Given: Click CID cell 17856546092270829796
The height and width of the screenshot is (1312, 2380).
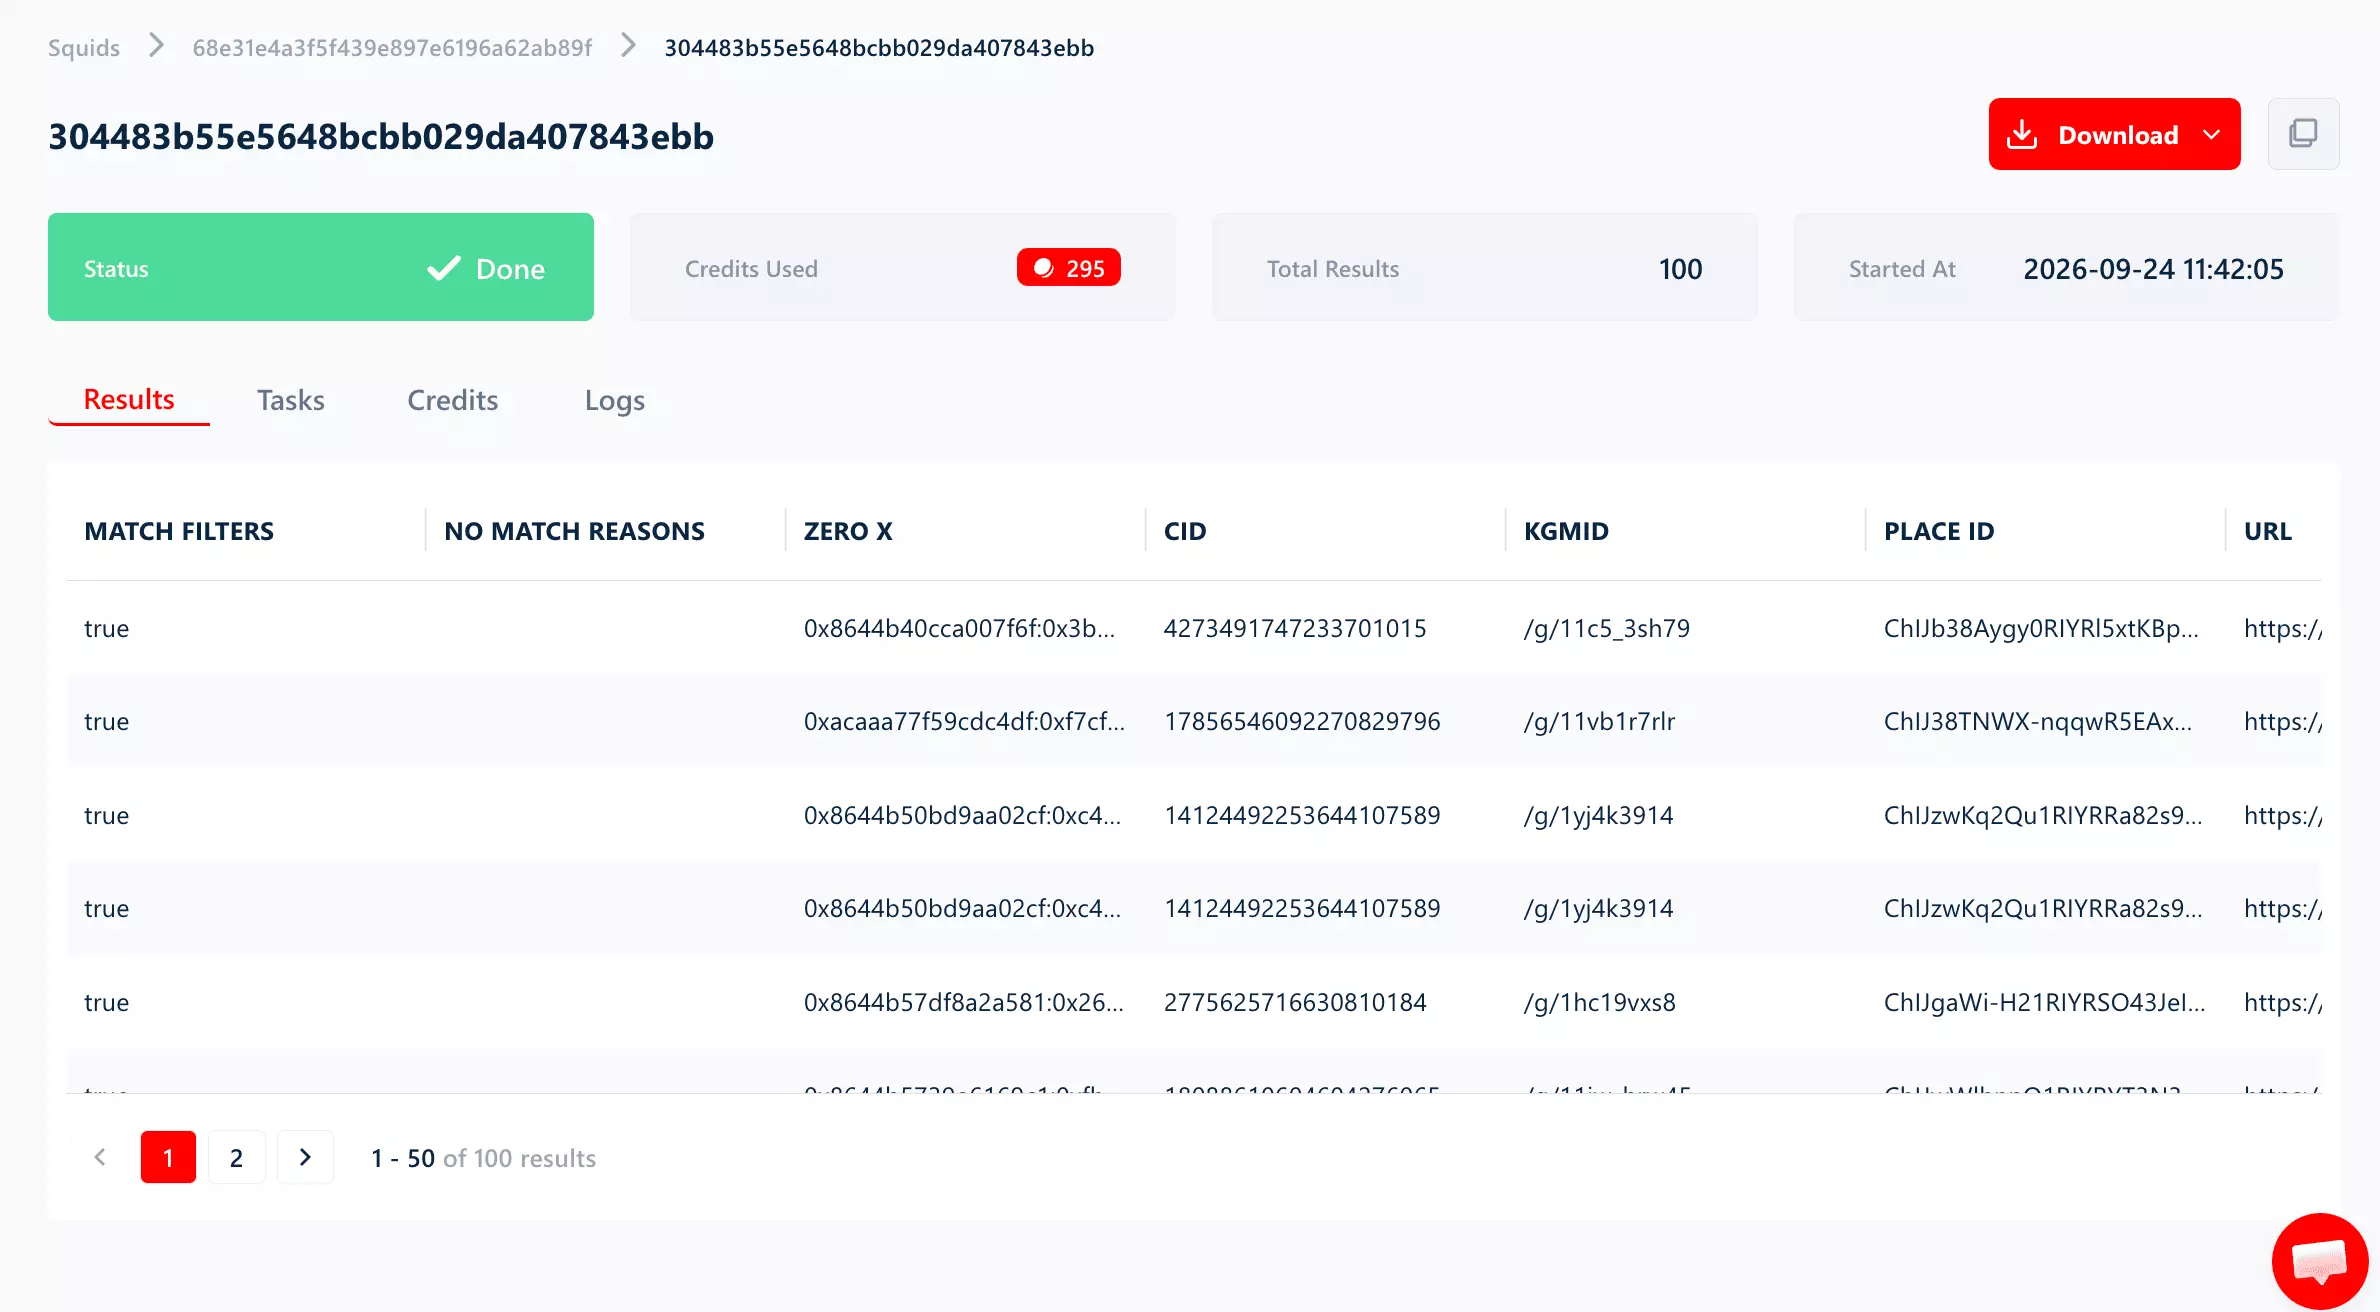Looking at the screenshot, I should (x=1302, y=721).
